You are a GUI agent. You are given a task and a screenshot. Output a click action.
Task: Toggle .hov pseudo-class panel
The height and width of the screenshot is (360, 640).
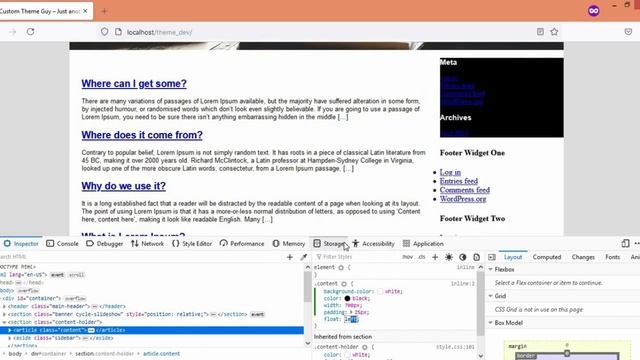click(407, 257)
